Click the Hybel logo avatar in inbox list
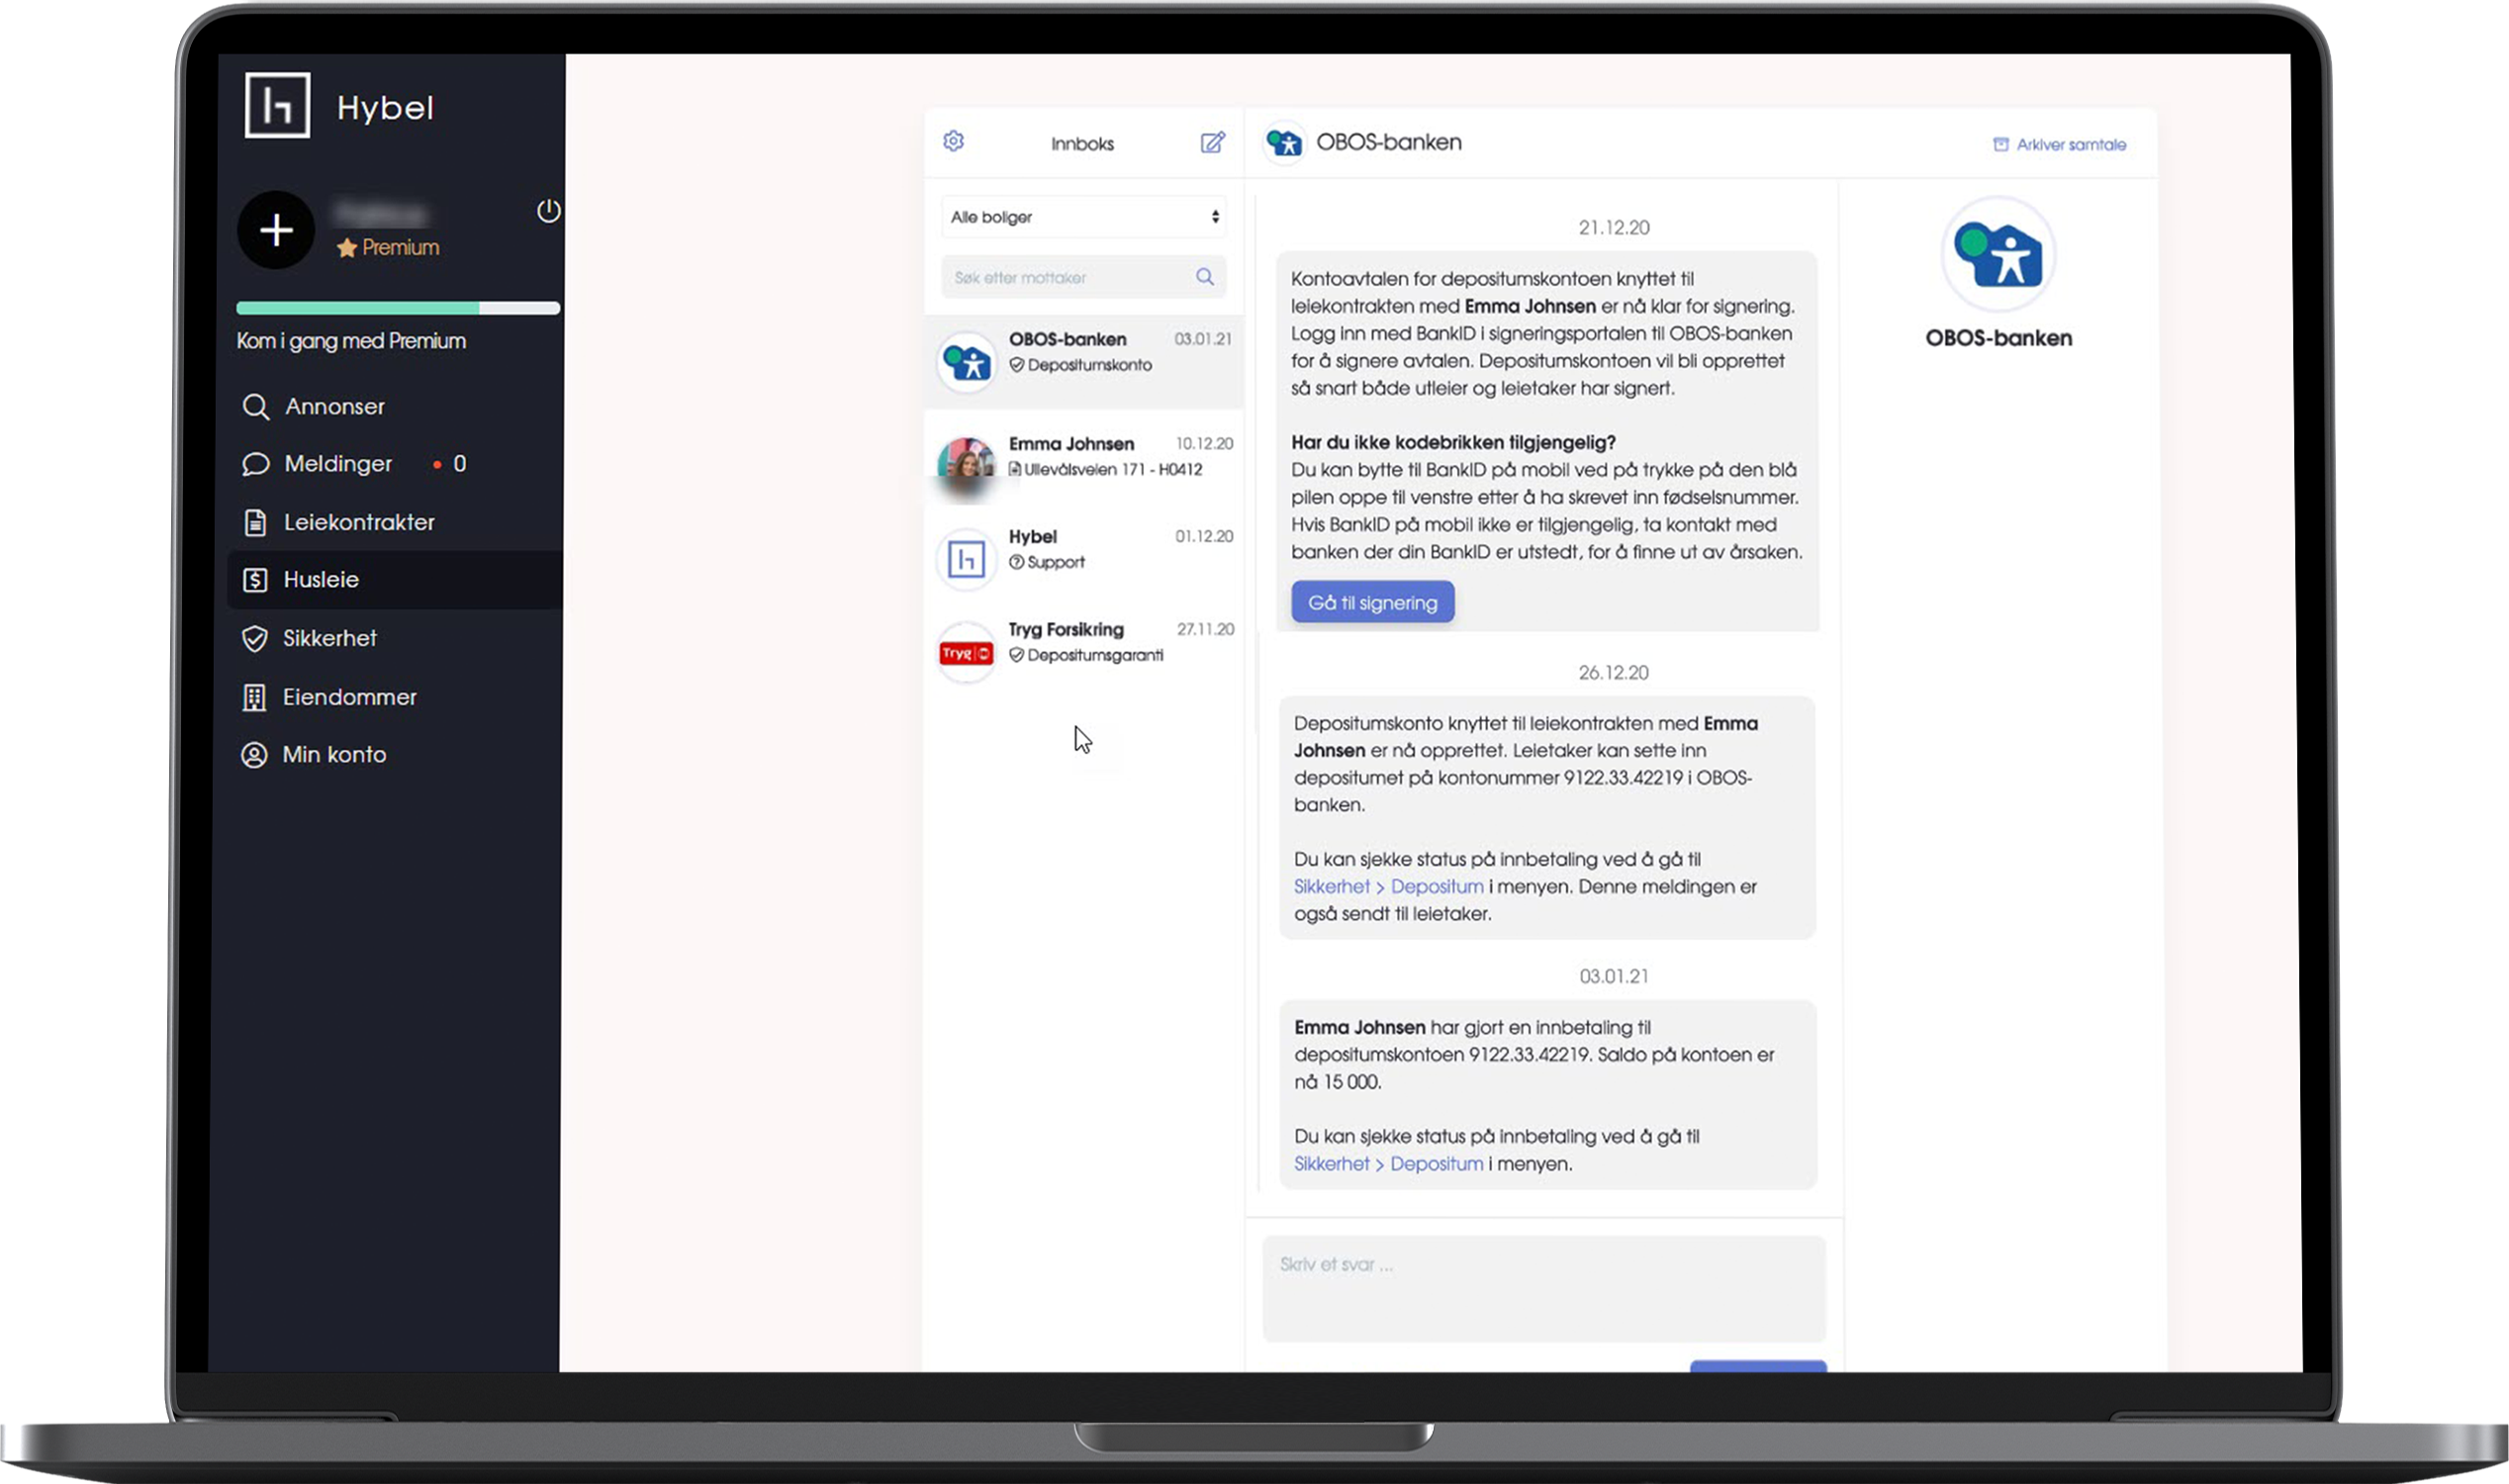The width and height of the screenshot is (2509, 1484). coord(966,559)
